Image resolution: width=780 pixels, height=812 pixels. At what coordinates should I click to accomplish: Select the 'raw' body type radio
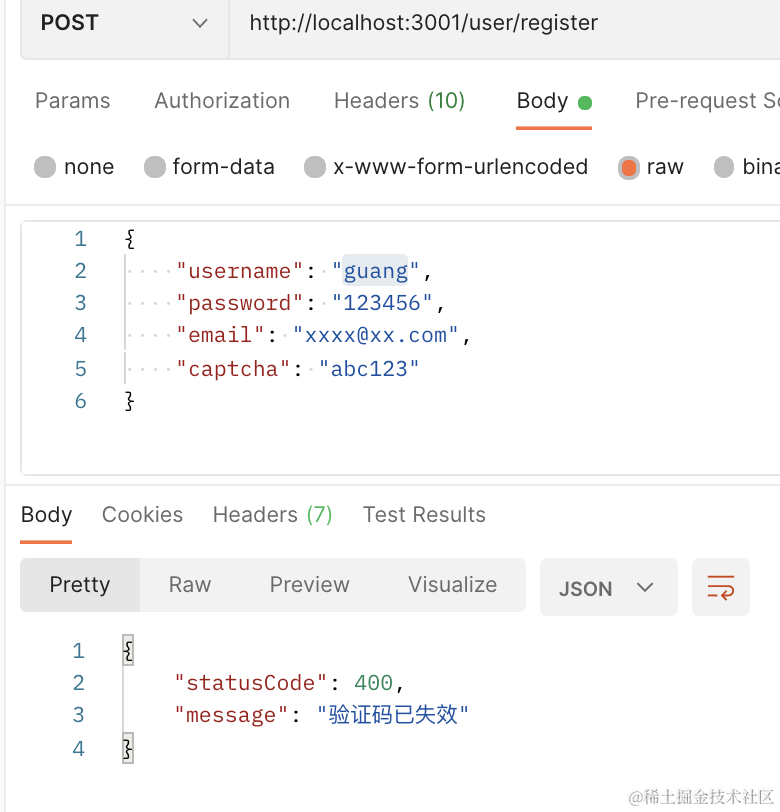(x=629, y=167)
